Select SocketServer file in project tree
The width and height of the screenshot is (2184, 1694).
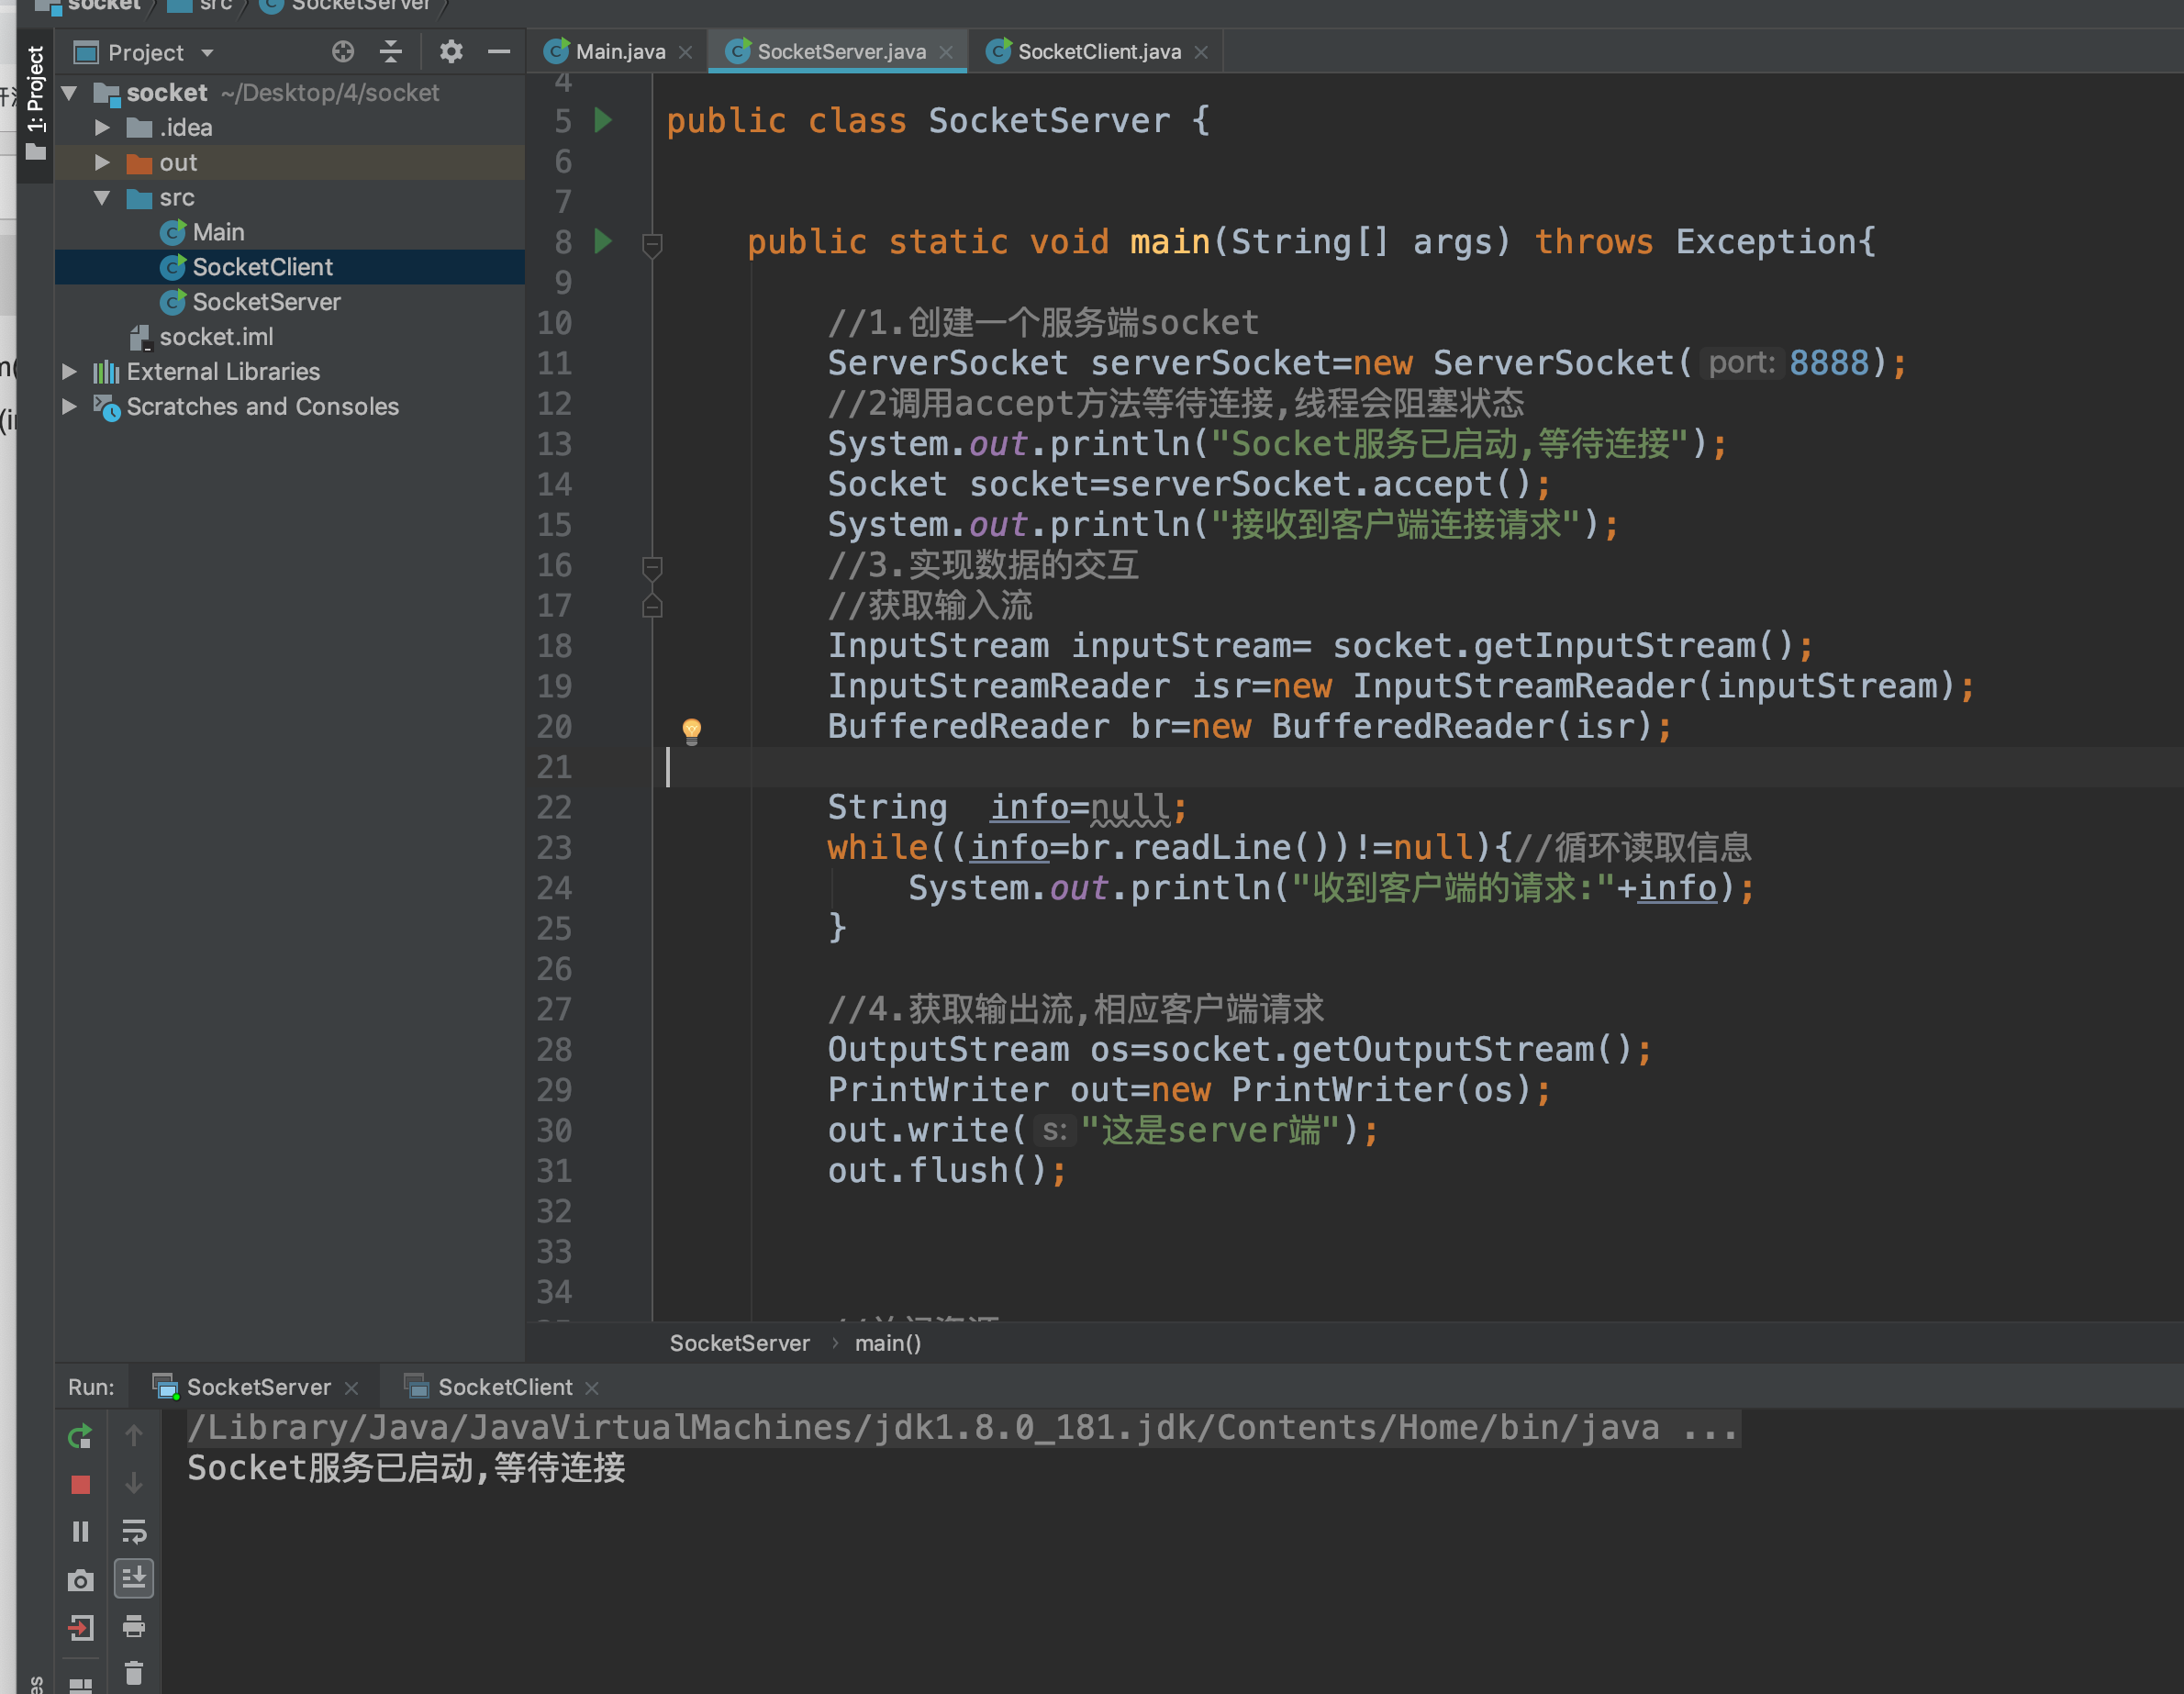[x=266, y=302]
